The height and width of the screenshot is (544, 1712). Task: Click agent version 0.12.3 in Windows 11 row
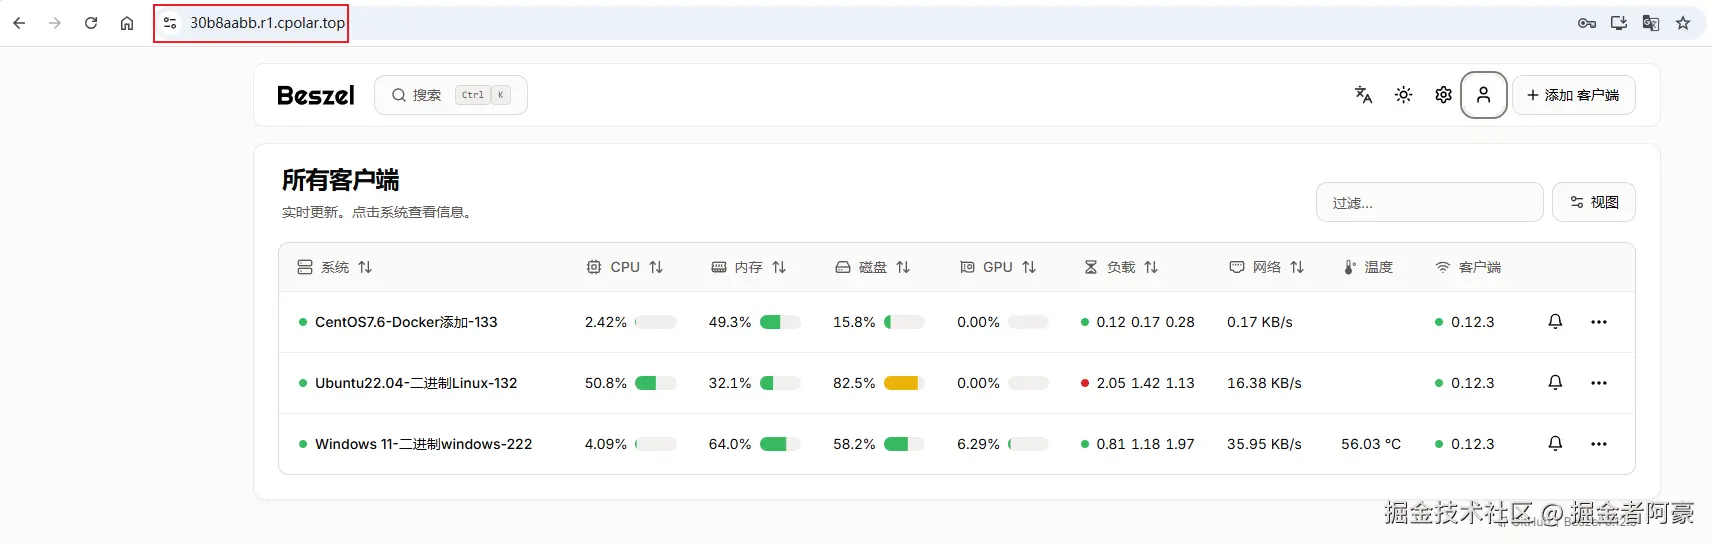click(x=1472, y=444)
